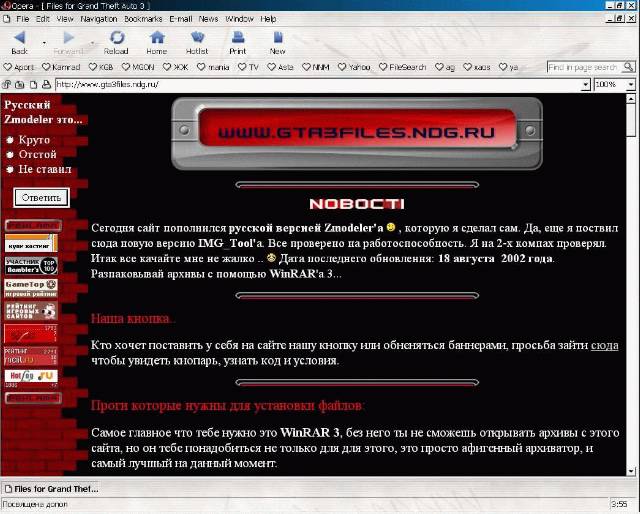The height and width of the screenshot is (514, 640).
Task: Open the NNM bookmark
Action: pyautogui.click(x=316, y=67)
